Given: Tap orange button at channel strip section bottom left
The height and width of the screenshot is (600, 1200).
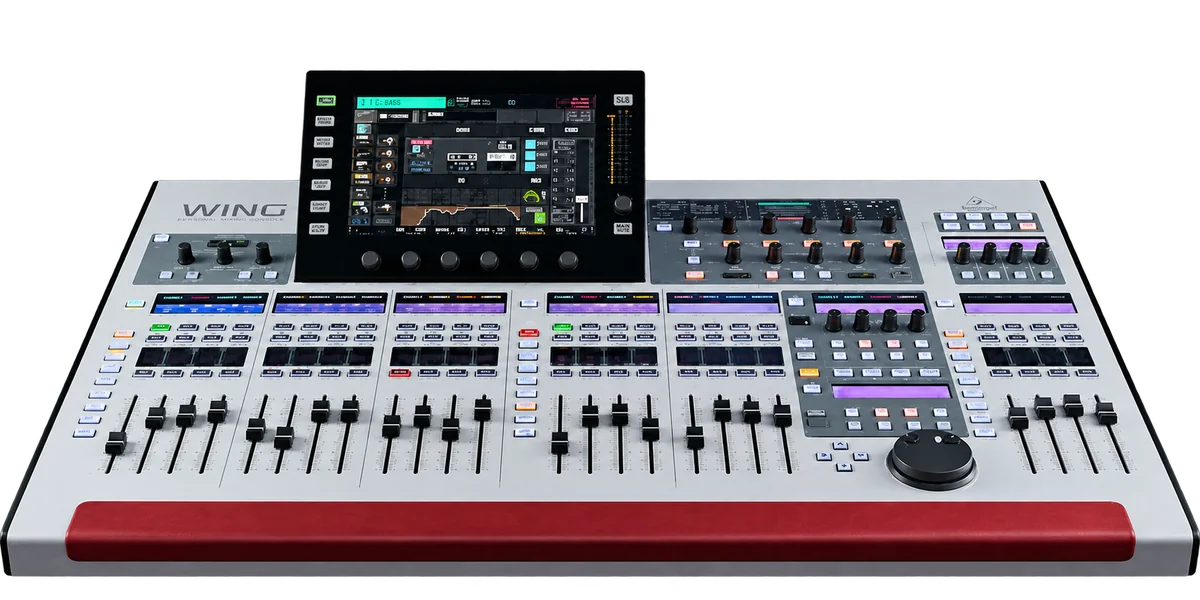Looking at the screenshot, I should click(x=694, y=275).
